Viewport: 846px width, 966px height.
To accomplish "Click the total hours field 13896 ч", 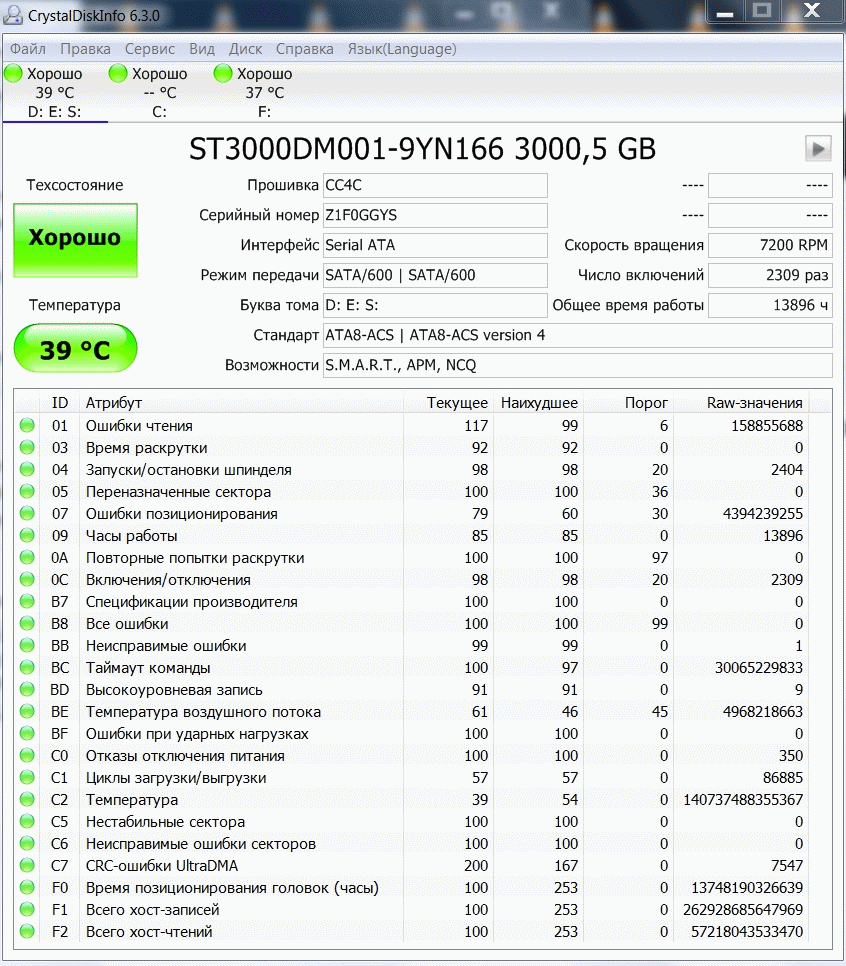I will (x=770, y=306).
